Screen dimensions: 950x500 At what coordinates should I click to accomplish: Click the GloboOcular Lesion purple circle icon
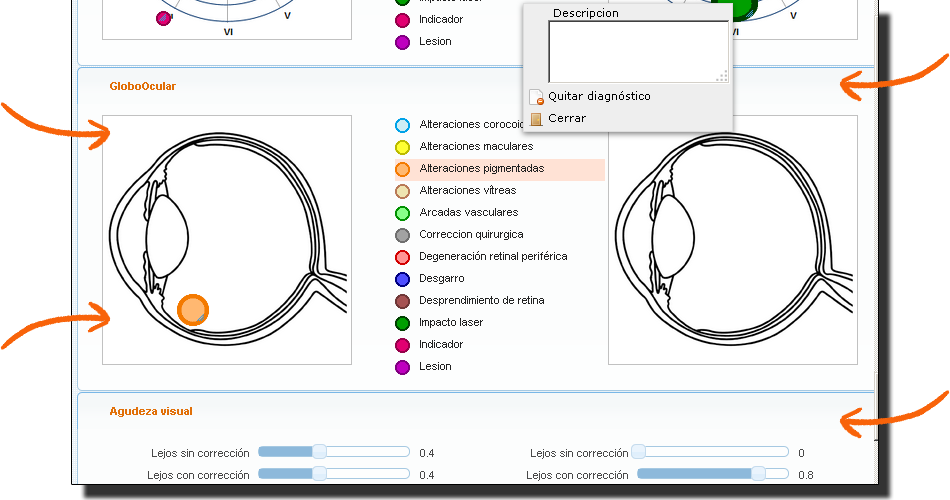402,367
